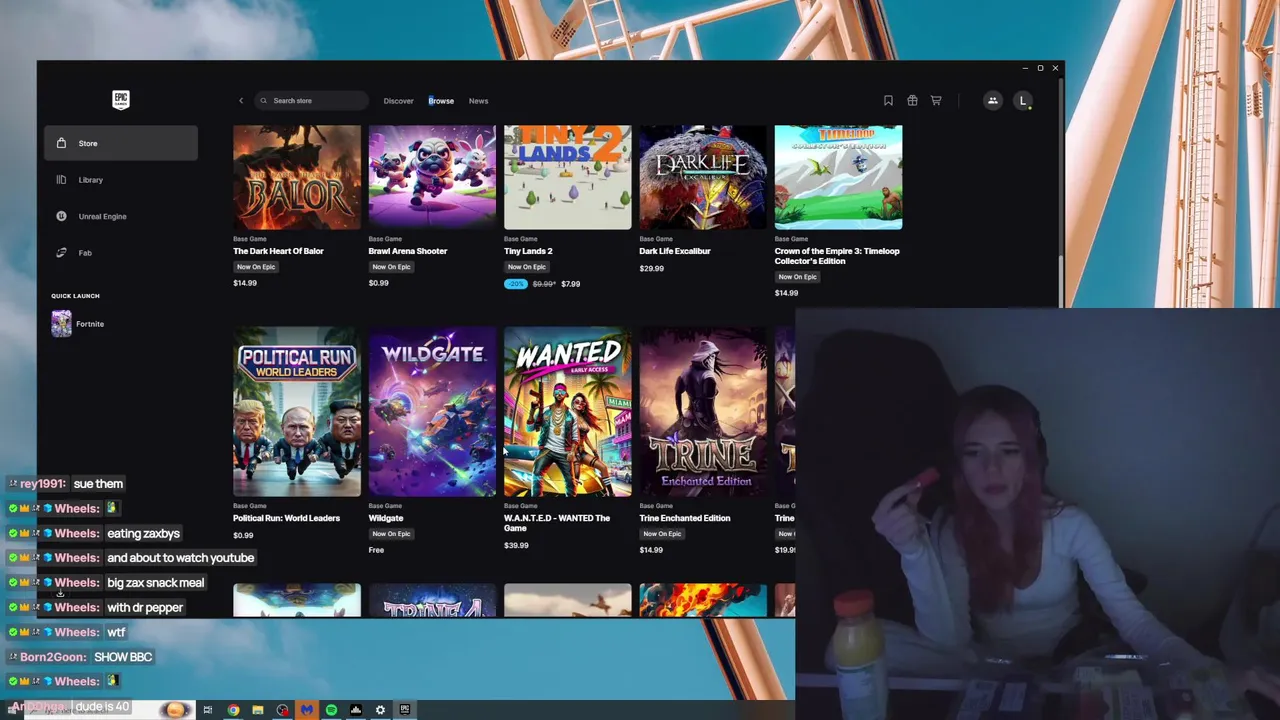Open Trine Enchanted Edition cover art
1280x720 pixels.
click(x=703, y=411)
